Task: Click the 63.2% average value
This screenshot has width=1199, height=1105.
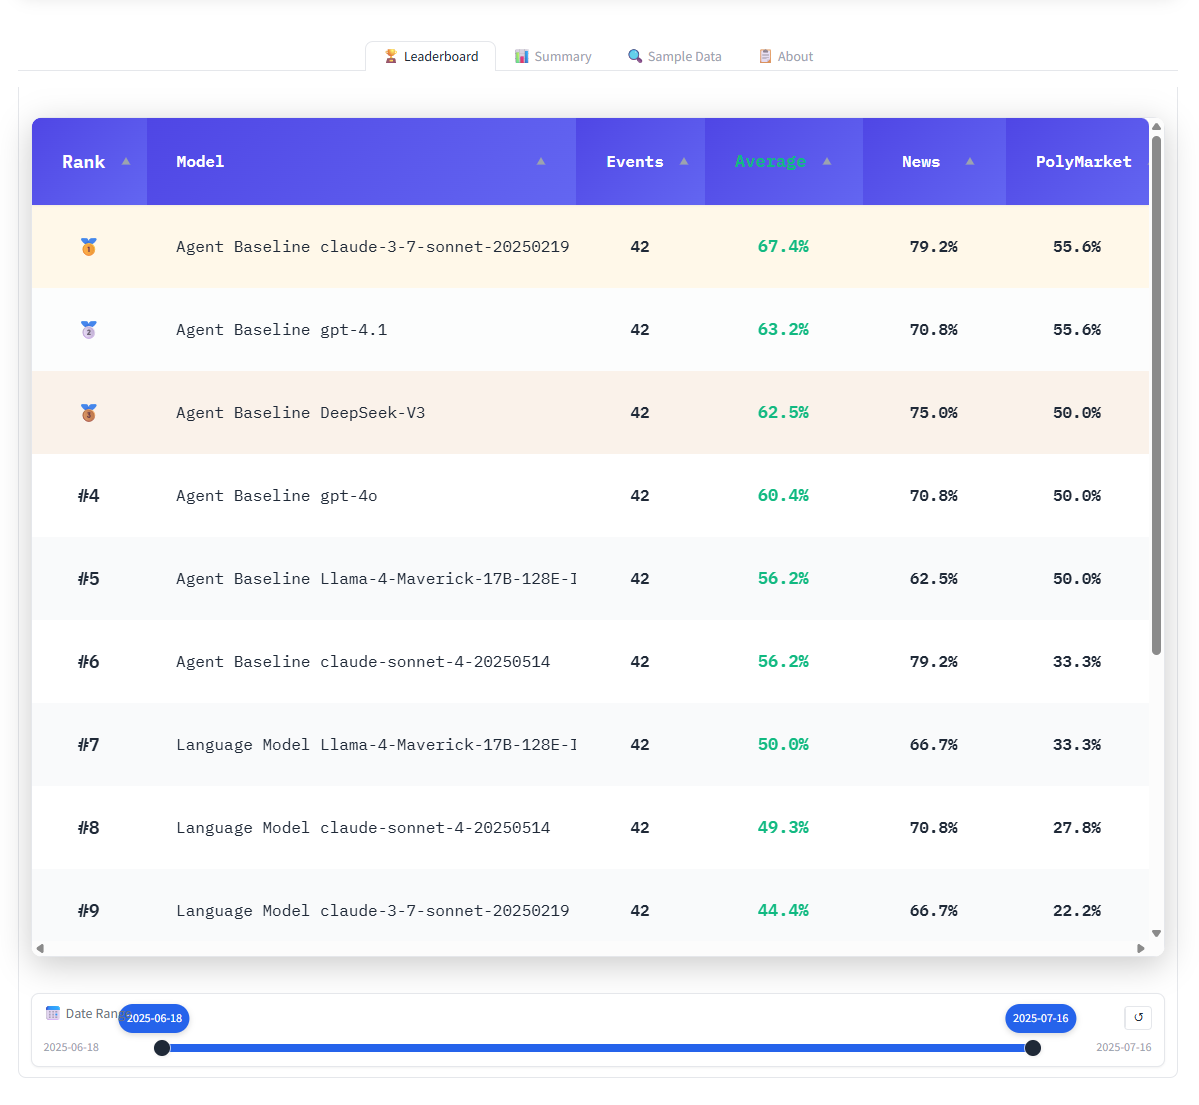Action: pos(783,330)
